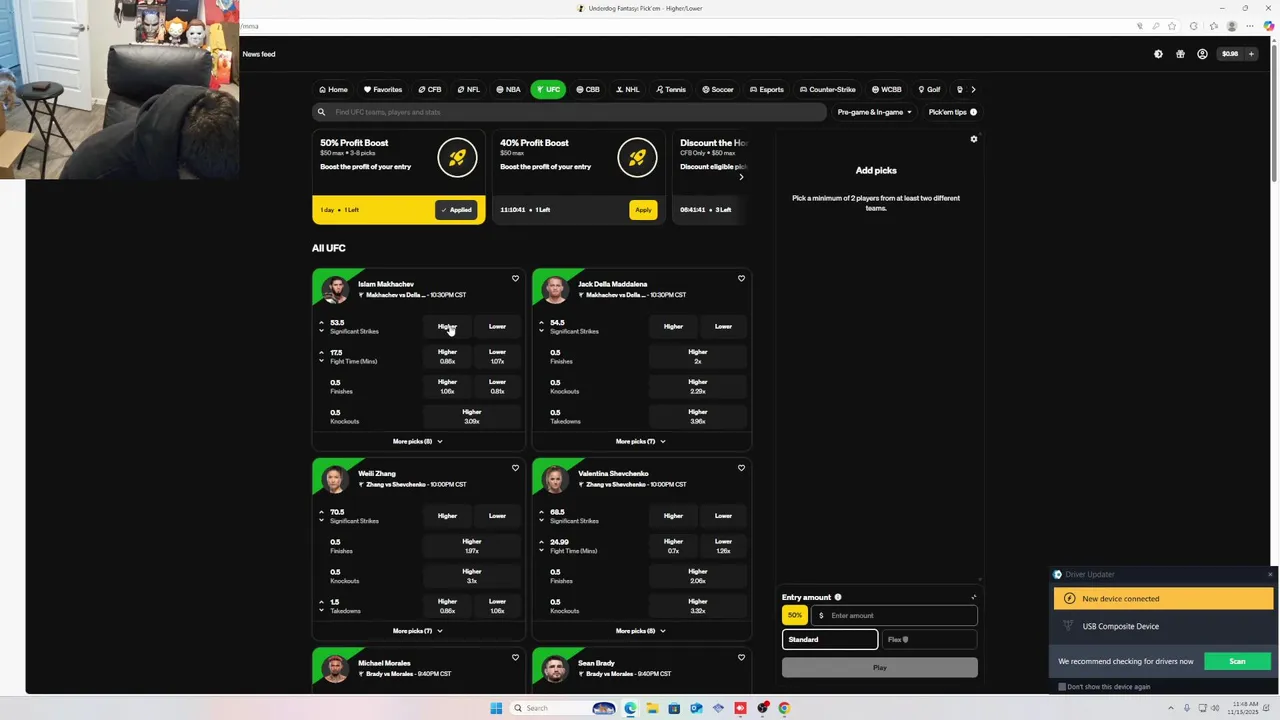Switch to the Soccer tab

[717, 89]
